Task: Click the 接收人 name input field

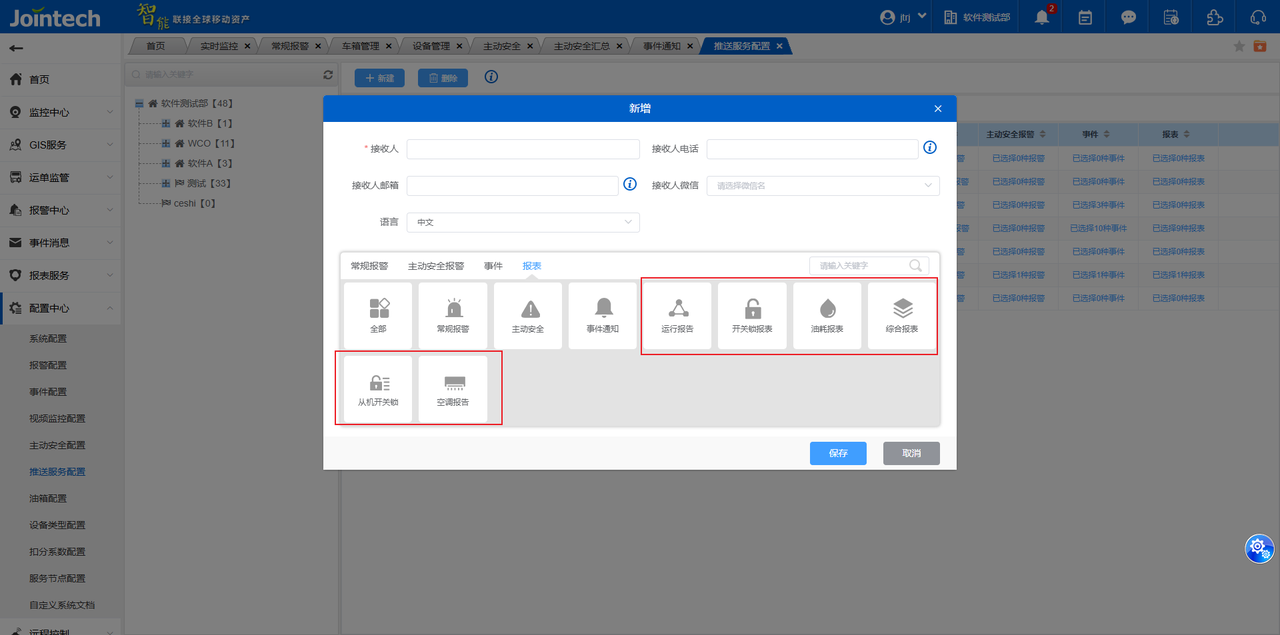Action: coord(522,149)
